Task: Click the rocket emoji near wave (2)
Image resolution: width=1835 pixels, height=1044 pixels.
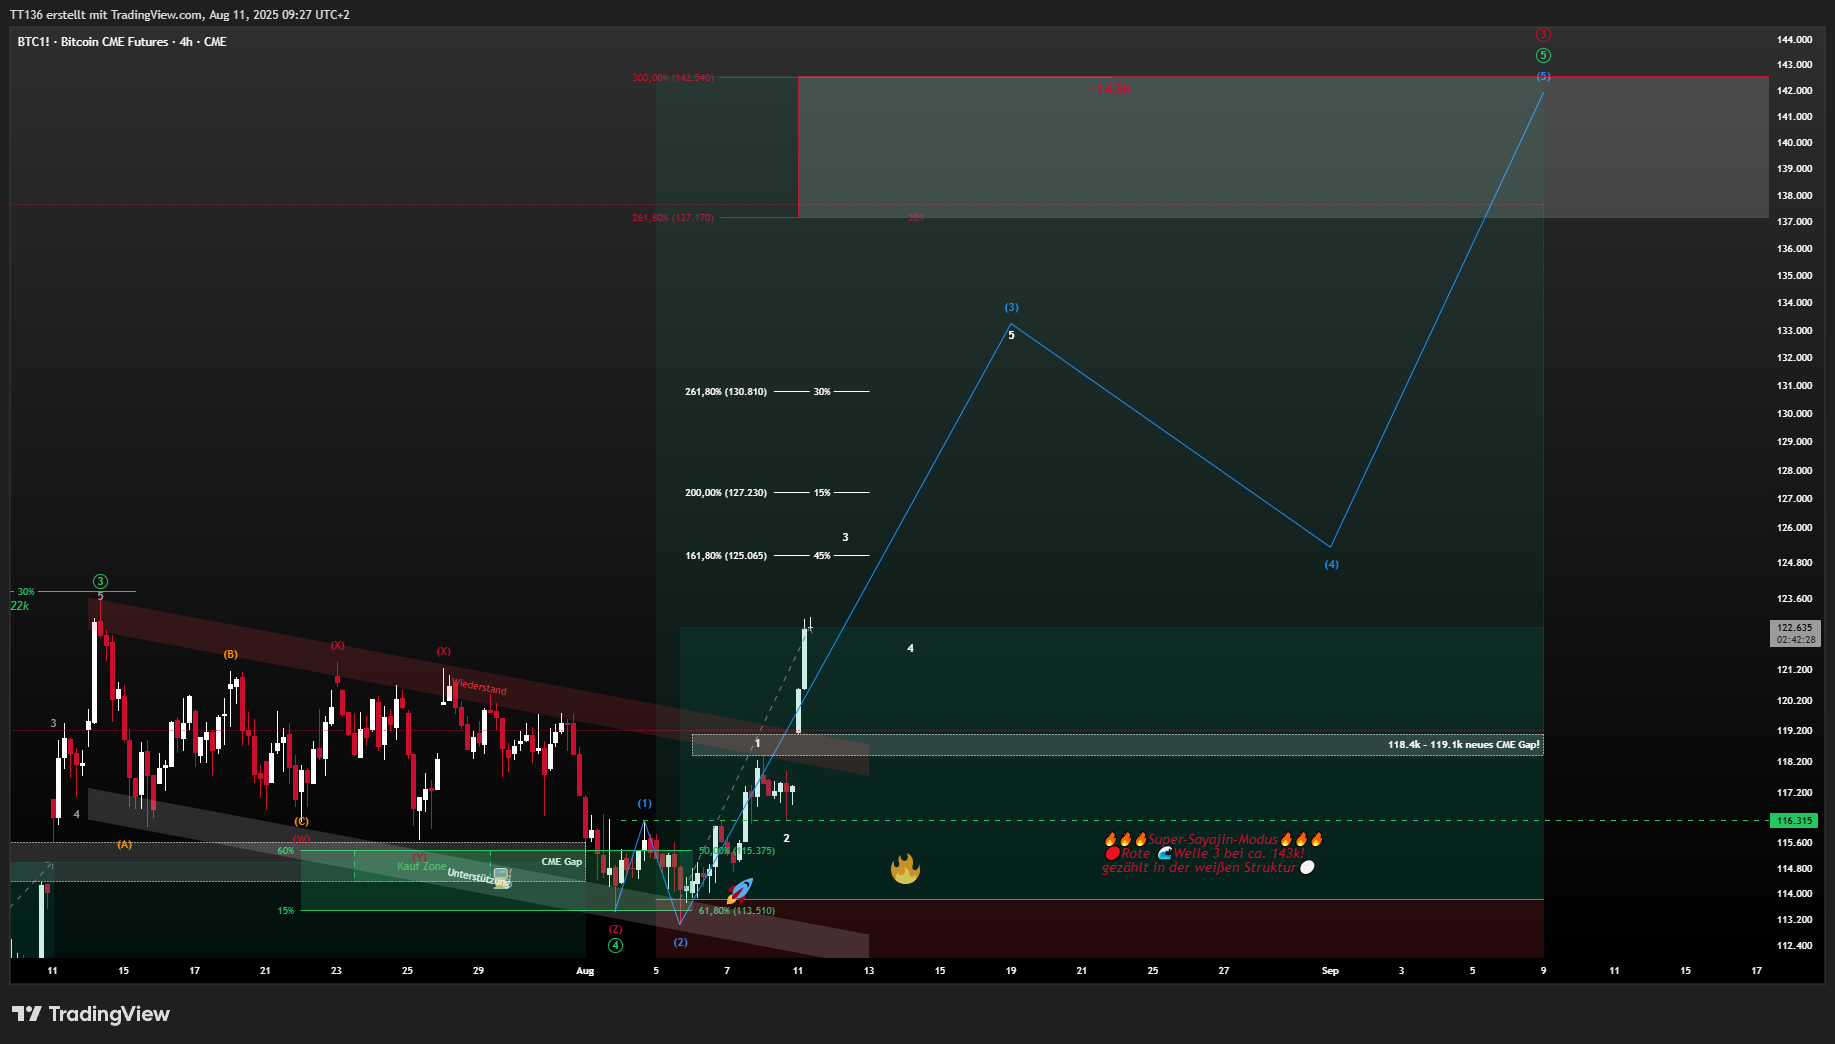Action: 739,890
